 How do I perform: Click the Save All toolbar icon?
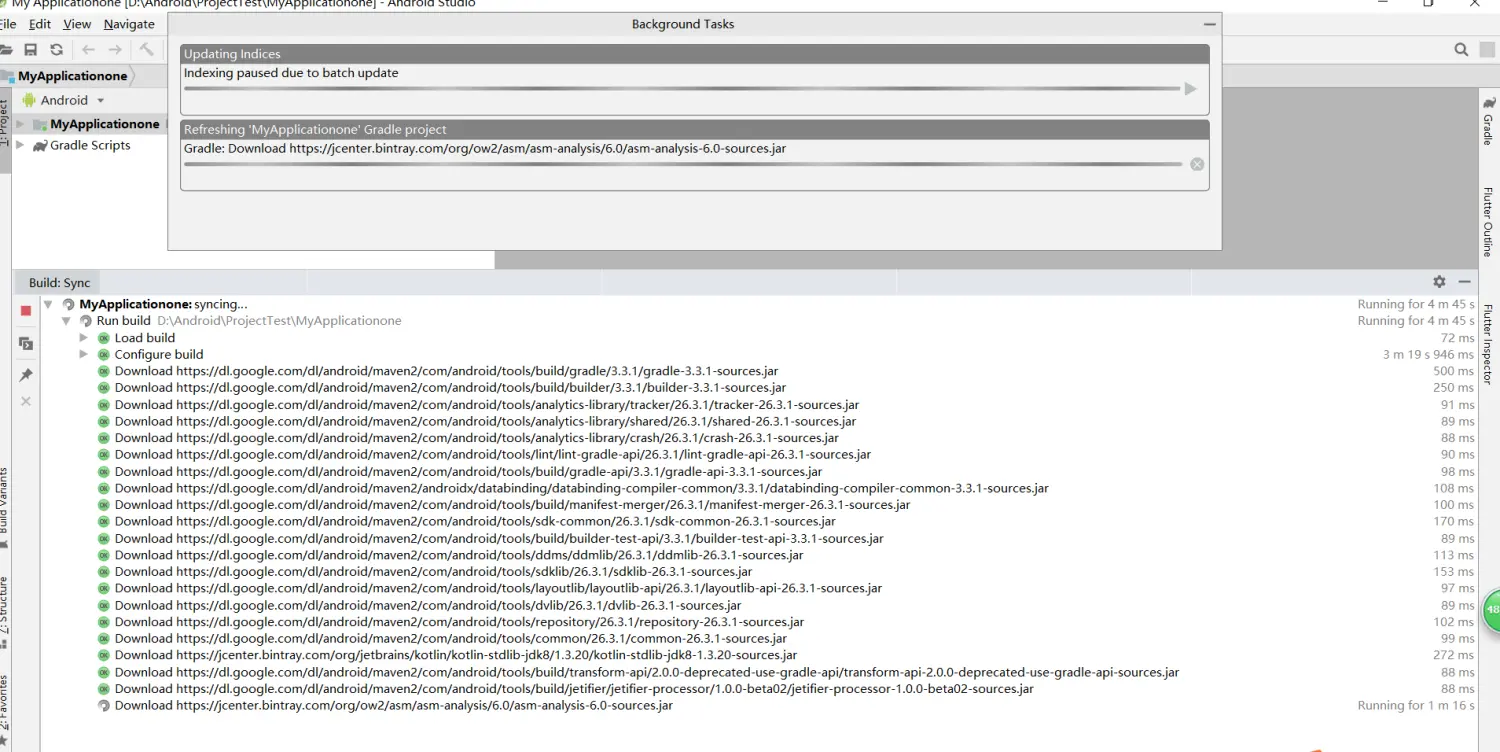[x=31, y=50]
